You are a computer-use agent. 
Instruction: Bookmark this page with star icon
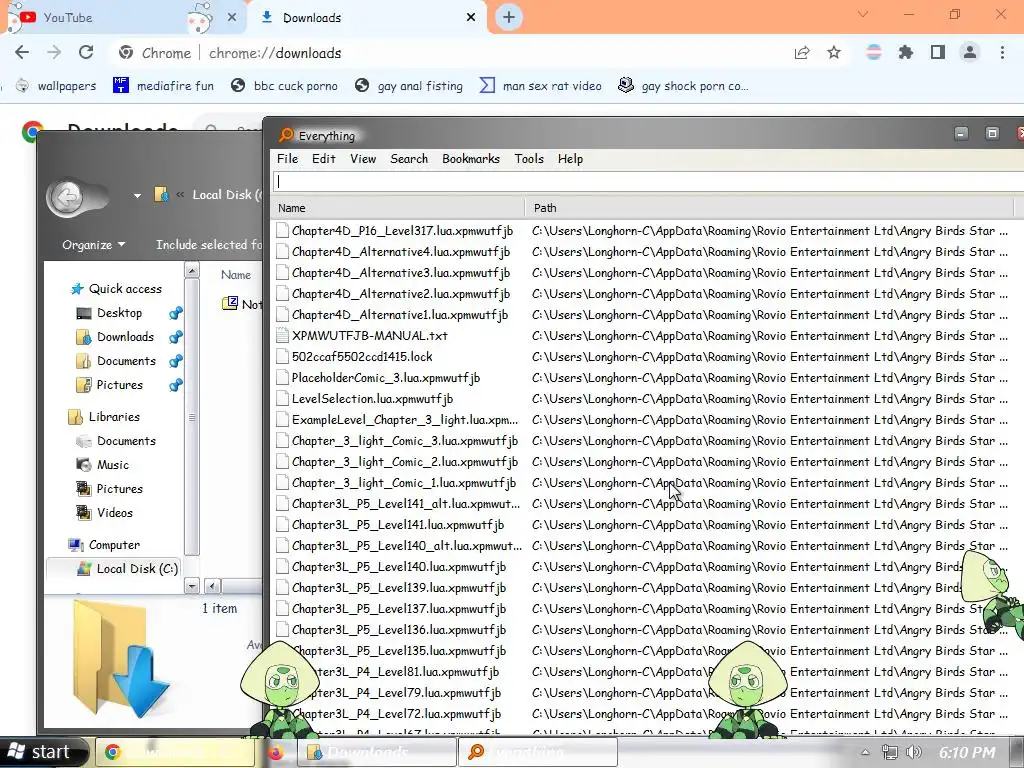tap(834, 53)
